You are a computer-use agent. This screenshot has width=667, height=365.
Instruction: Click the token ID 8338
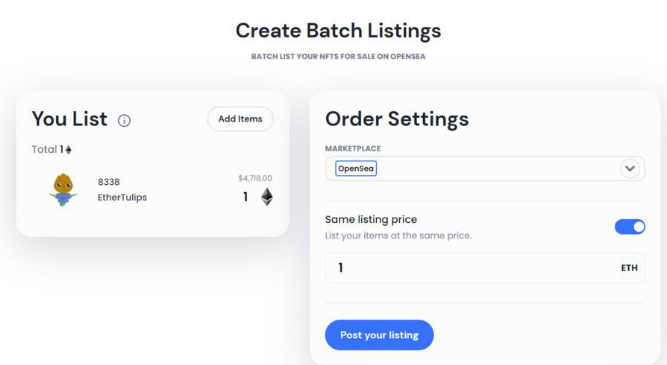[x=109, y=182]
